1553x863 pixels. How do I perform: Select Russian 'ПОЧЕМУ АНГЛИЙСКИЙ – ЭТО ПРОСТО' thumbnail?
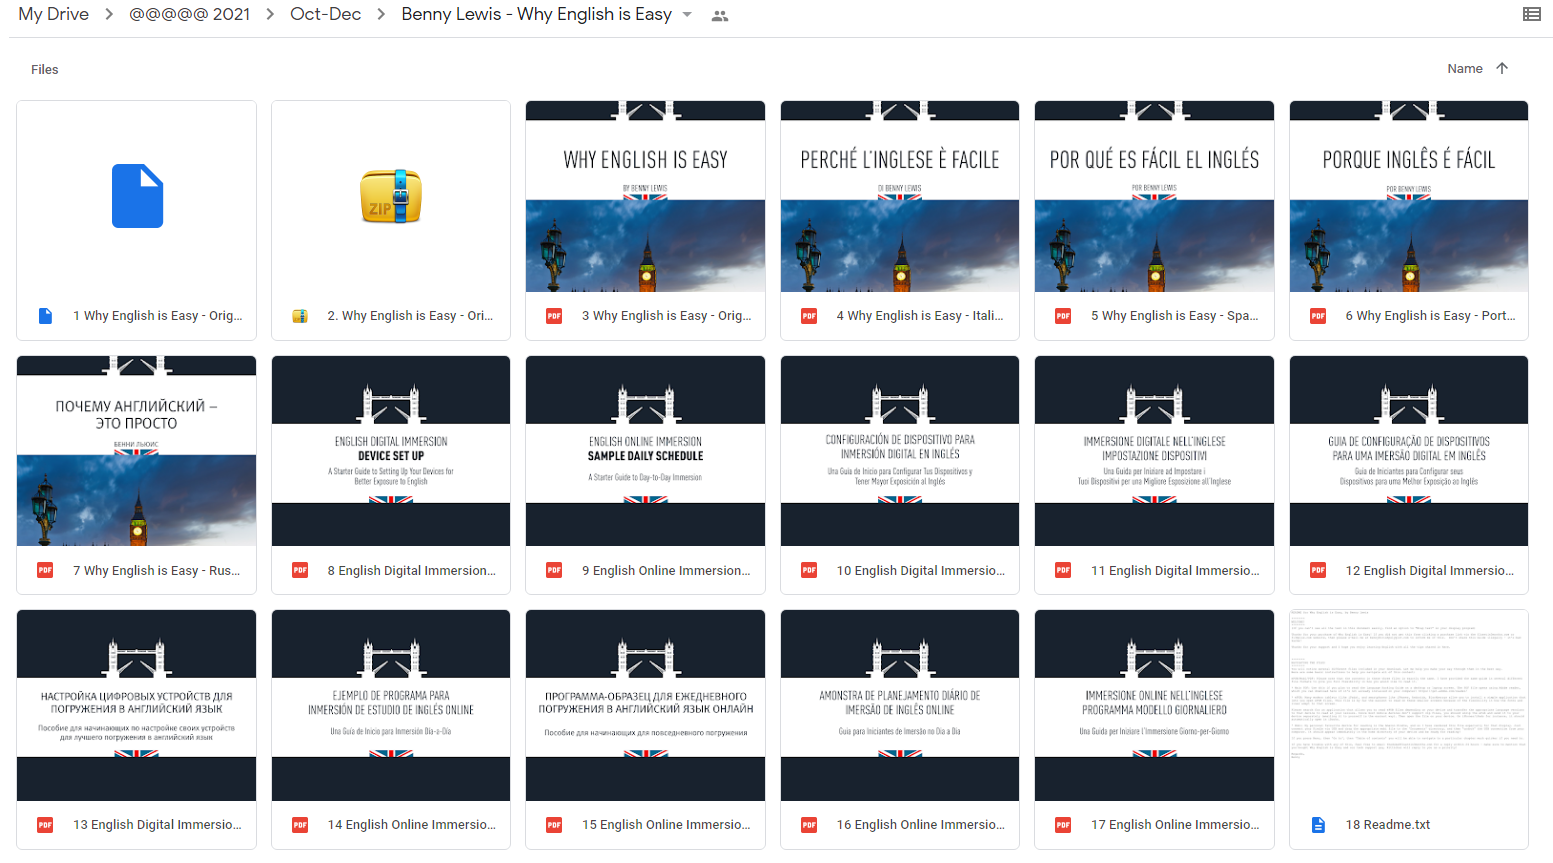pyautogui.click(x=137, y=451)
